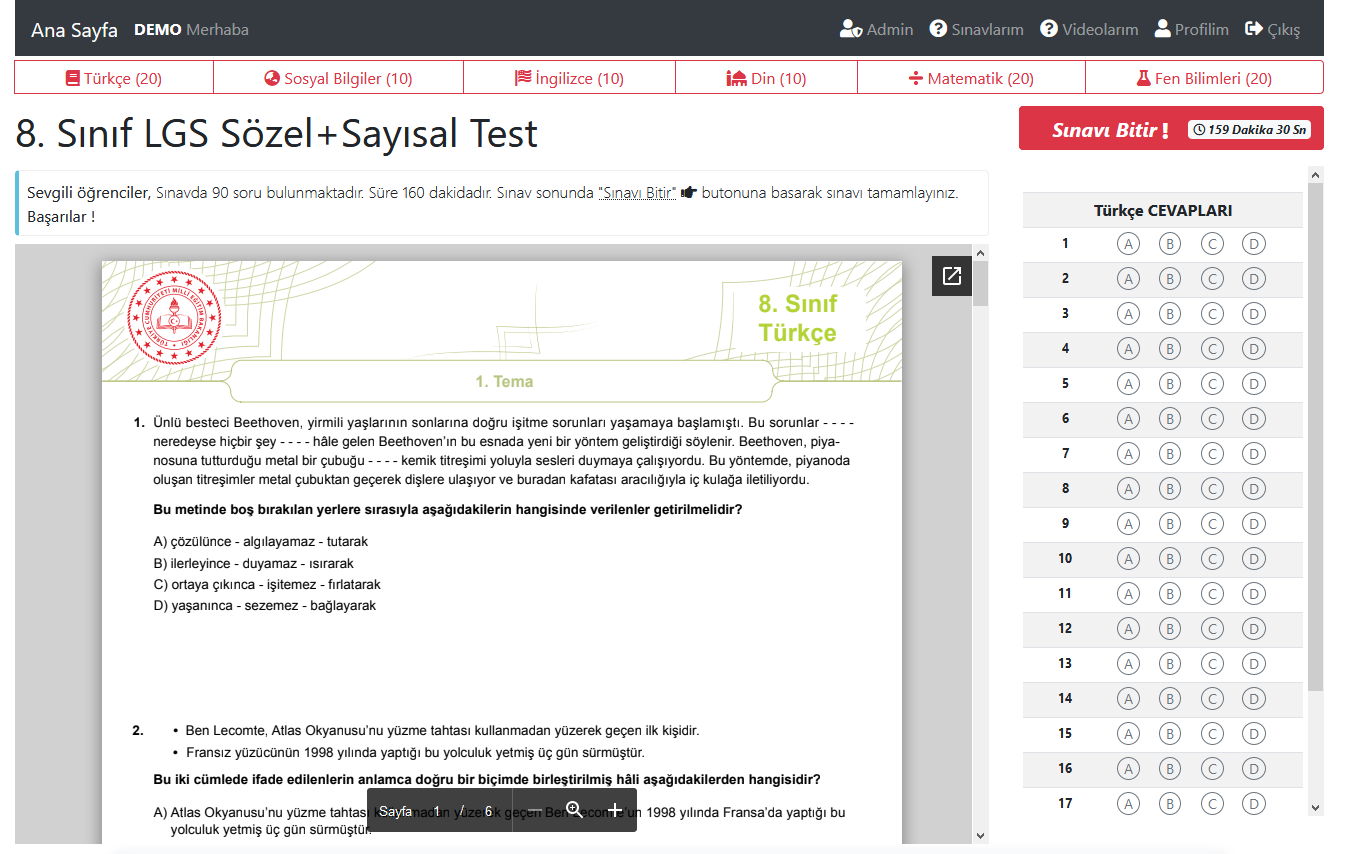Screen dimensions: 1349x854
Task: Click the "Sınavı Bitir" underlined text in instructions
Action: click(637, 193)
